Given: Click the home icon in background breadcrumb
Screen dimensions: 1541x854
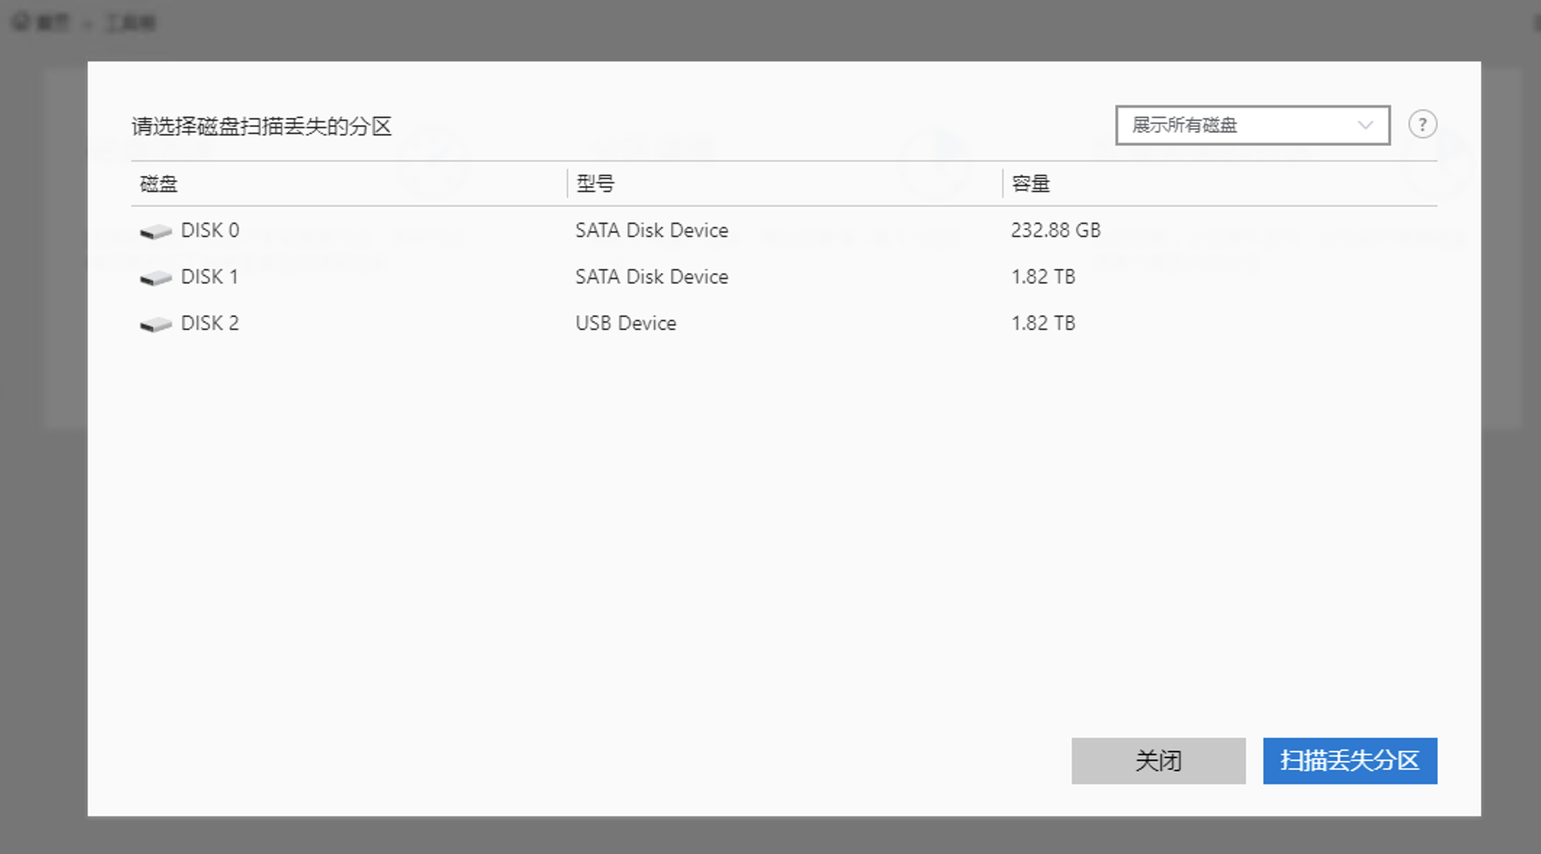Looking at the screenshot, I should tap(20, 22).
